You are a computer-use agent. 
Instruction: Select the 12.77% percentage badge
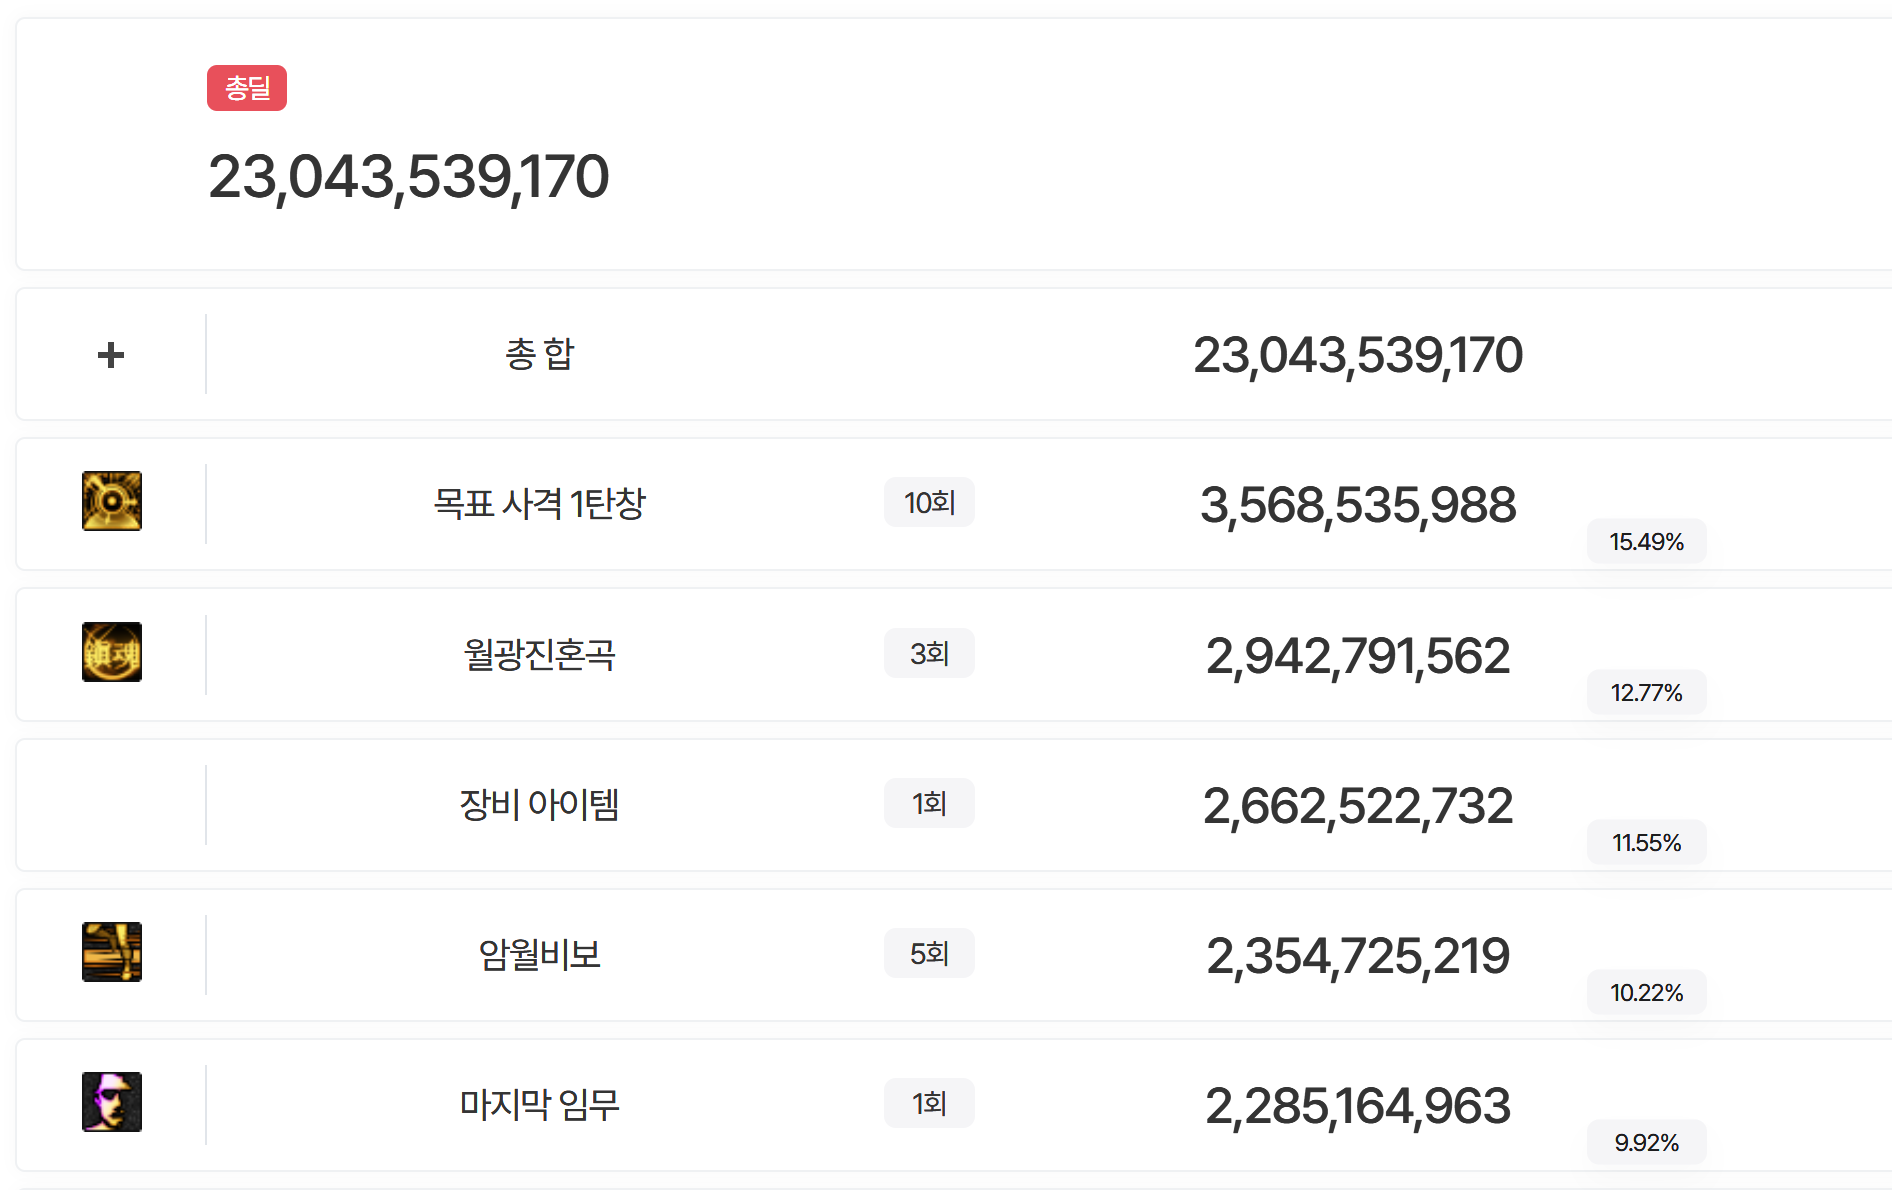point(1646,692)
